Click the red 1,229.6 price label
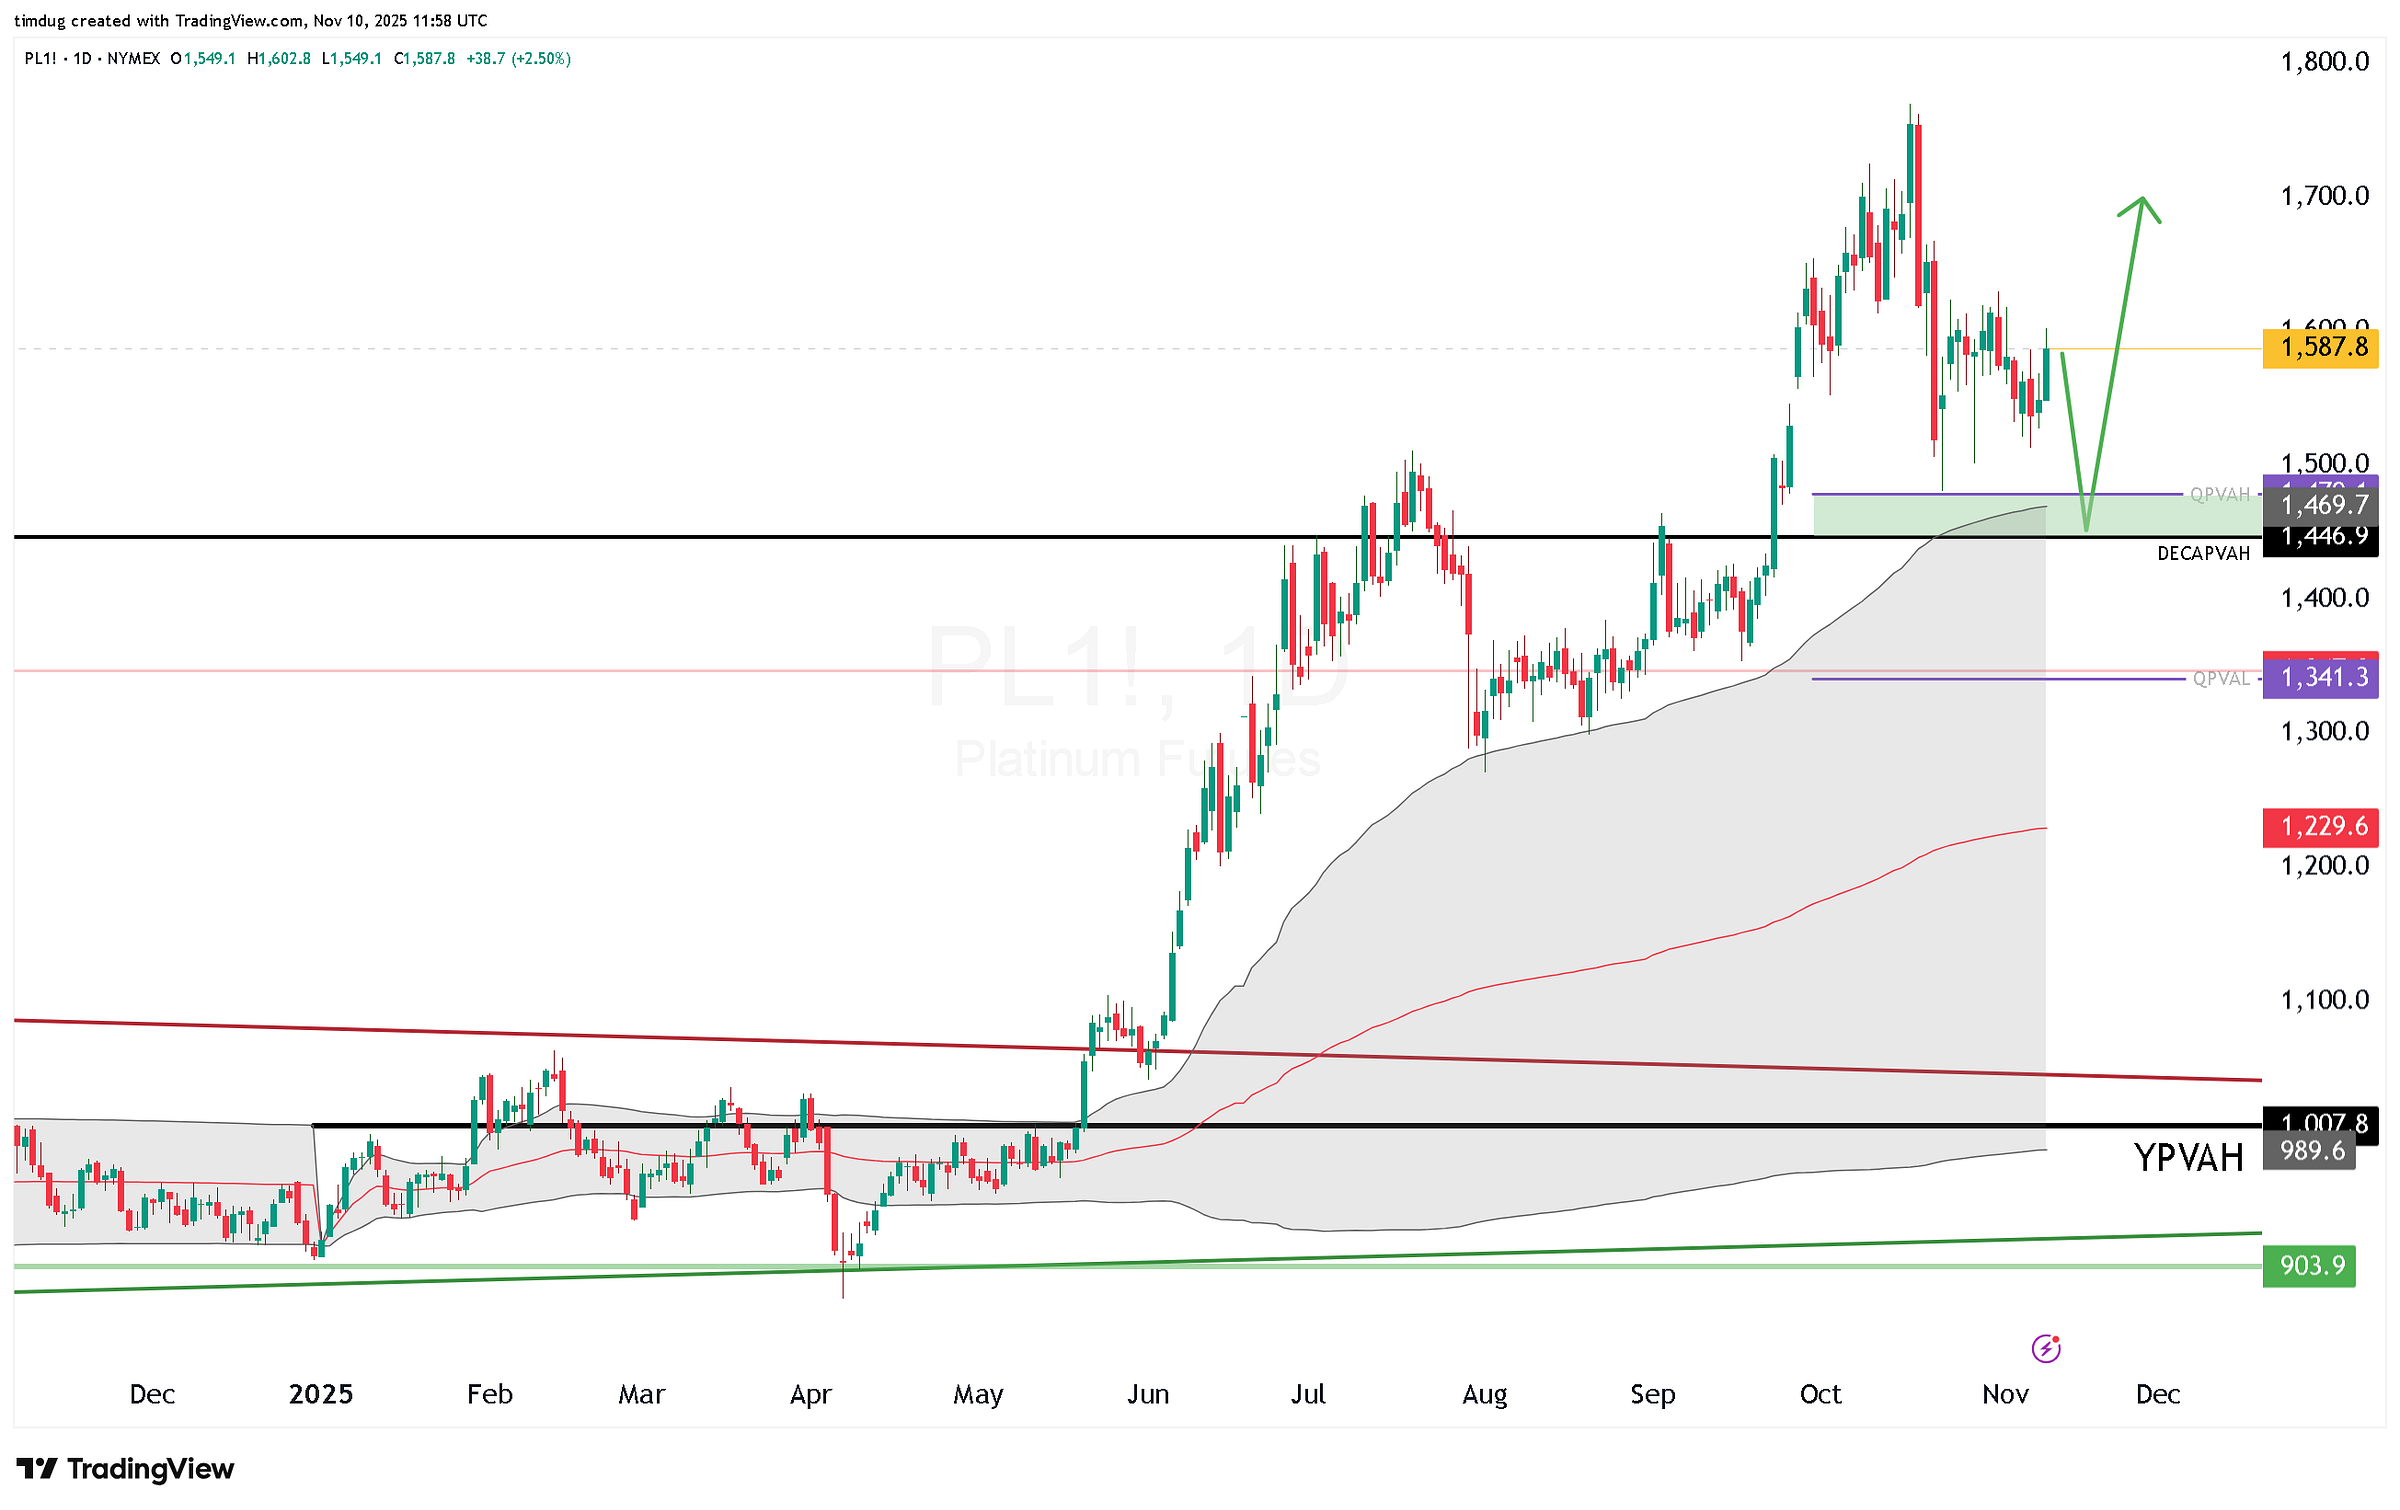This screenshot has width=2400, height=1510. pos(2319,826)
